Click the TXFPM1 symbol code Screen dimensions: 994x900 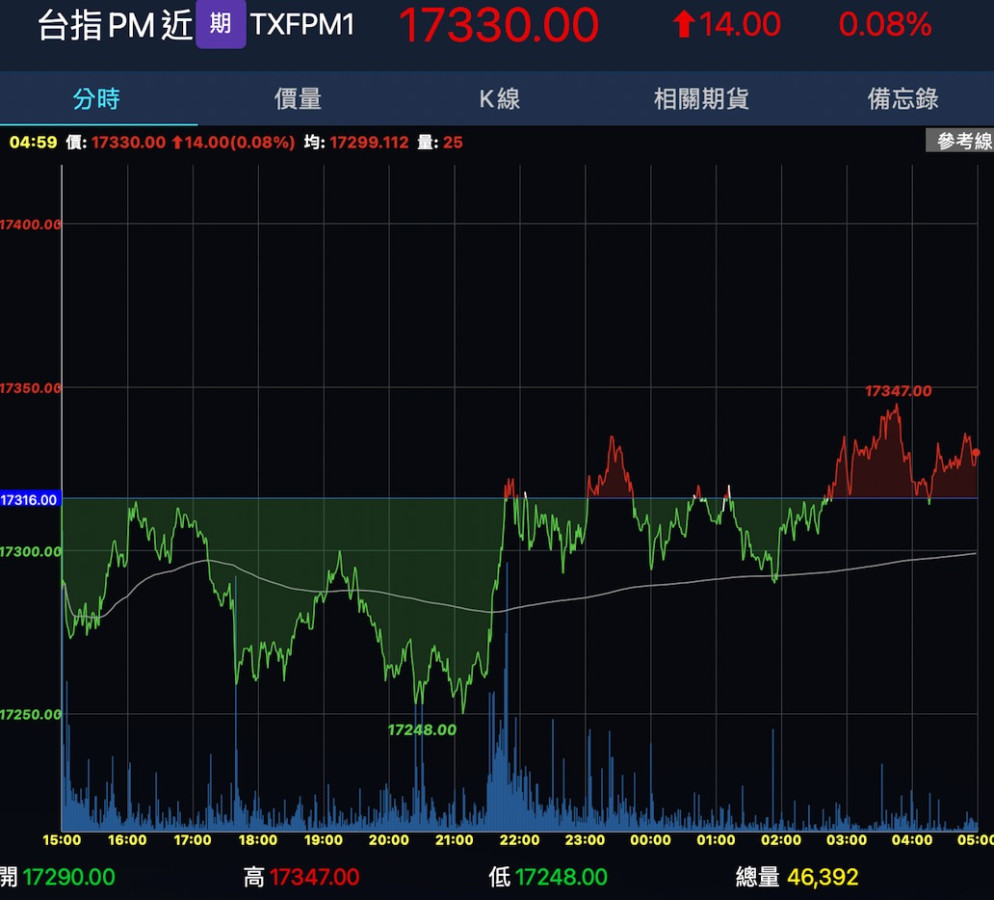tap(302, 25)
